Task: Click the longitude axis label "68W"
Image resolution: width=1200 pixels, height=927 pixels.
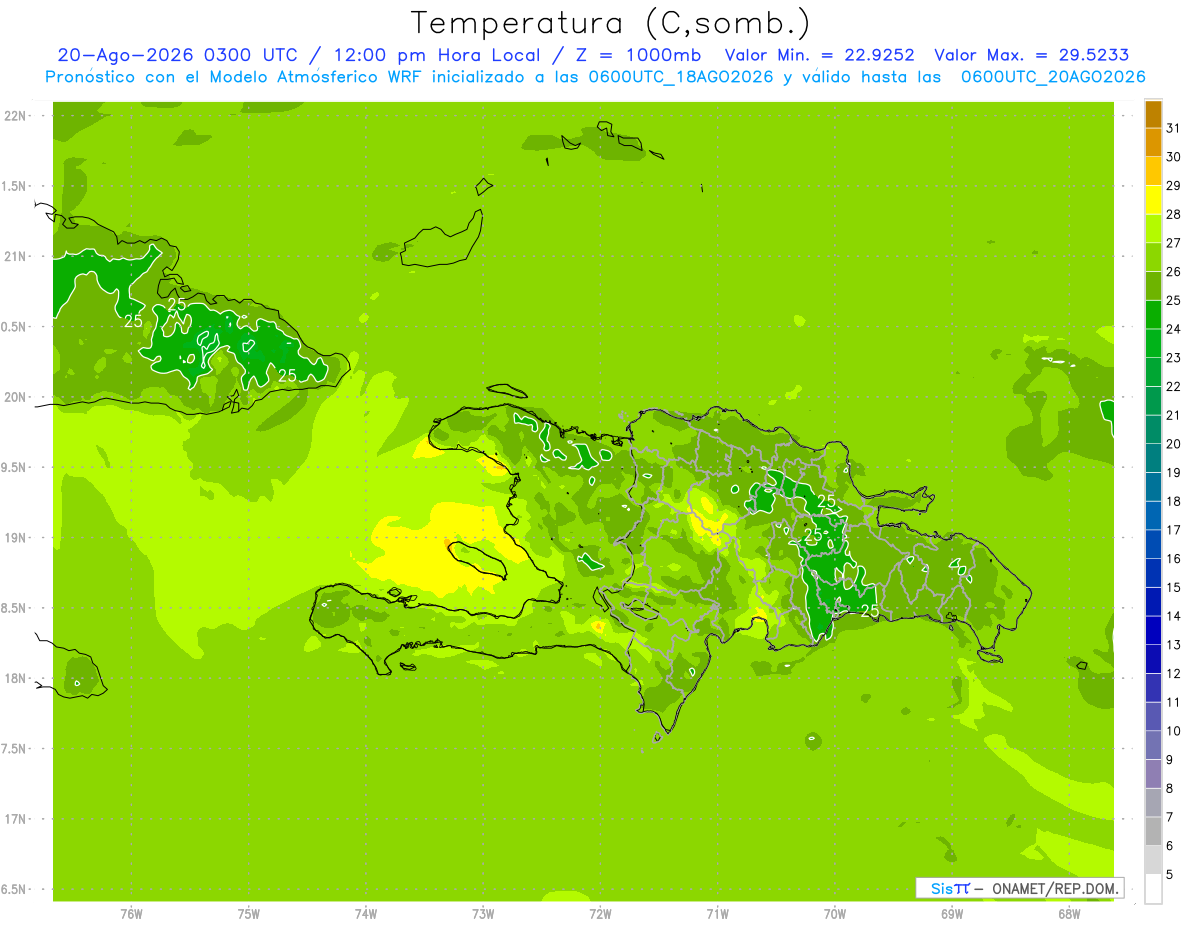Action: [x=1069, y=914]
